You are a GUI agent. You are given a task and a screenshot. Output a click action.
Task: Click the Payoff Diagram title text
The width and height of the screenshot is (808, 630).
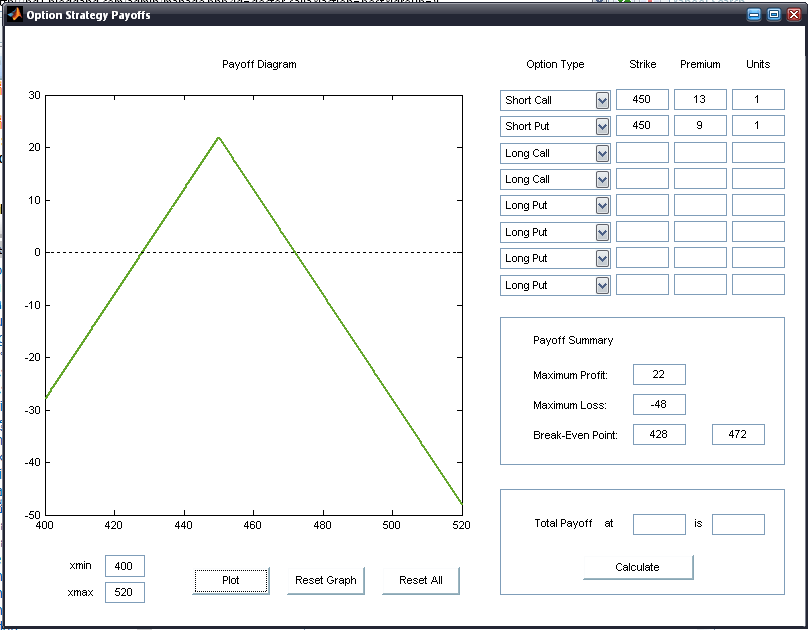(259, 64)
